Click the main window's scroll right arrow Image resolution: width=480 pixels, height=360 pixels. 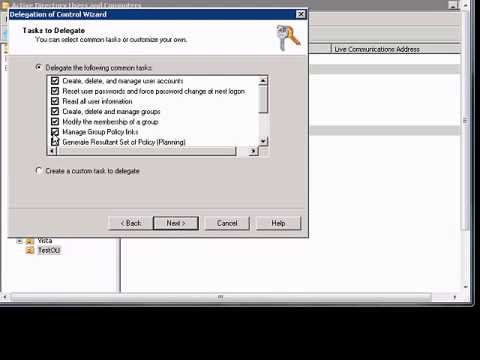pyautogui.click(x=455, y=297)
